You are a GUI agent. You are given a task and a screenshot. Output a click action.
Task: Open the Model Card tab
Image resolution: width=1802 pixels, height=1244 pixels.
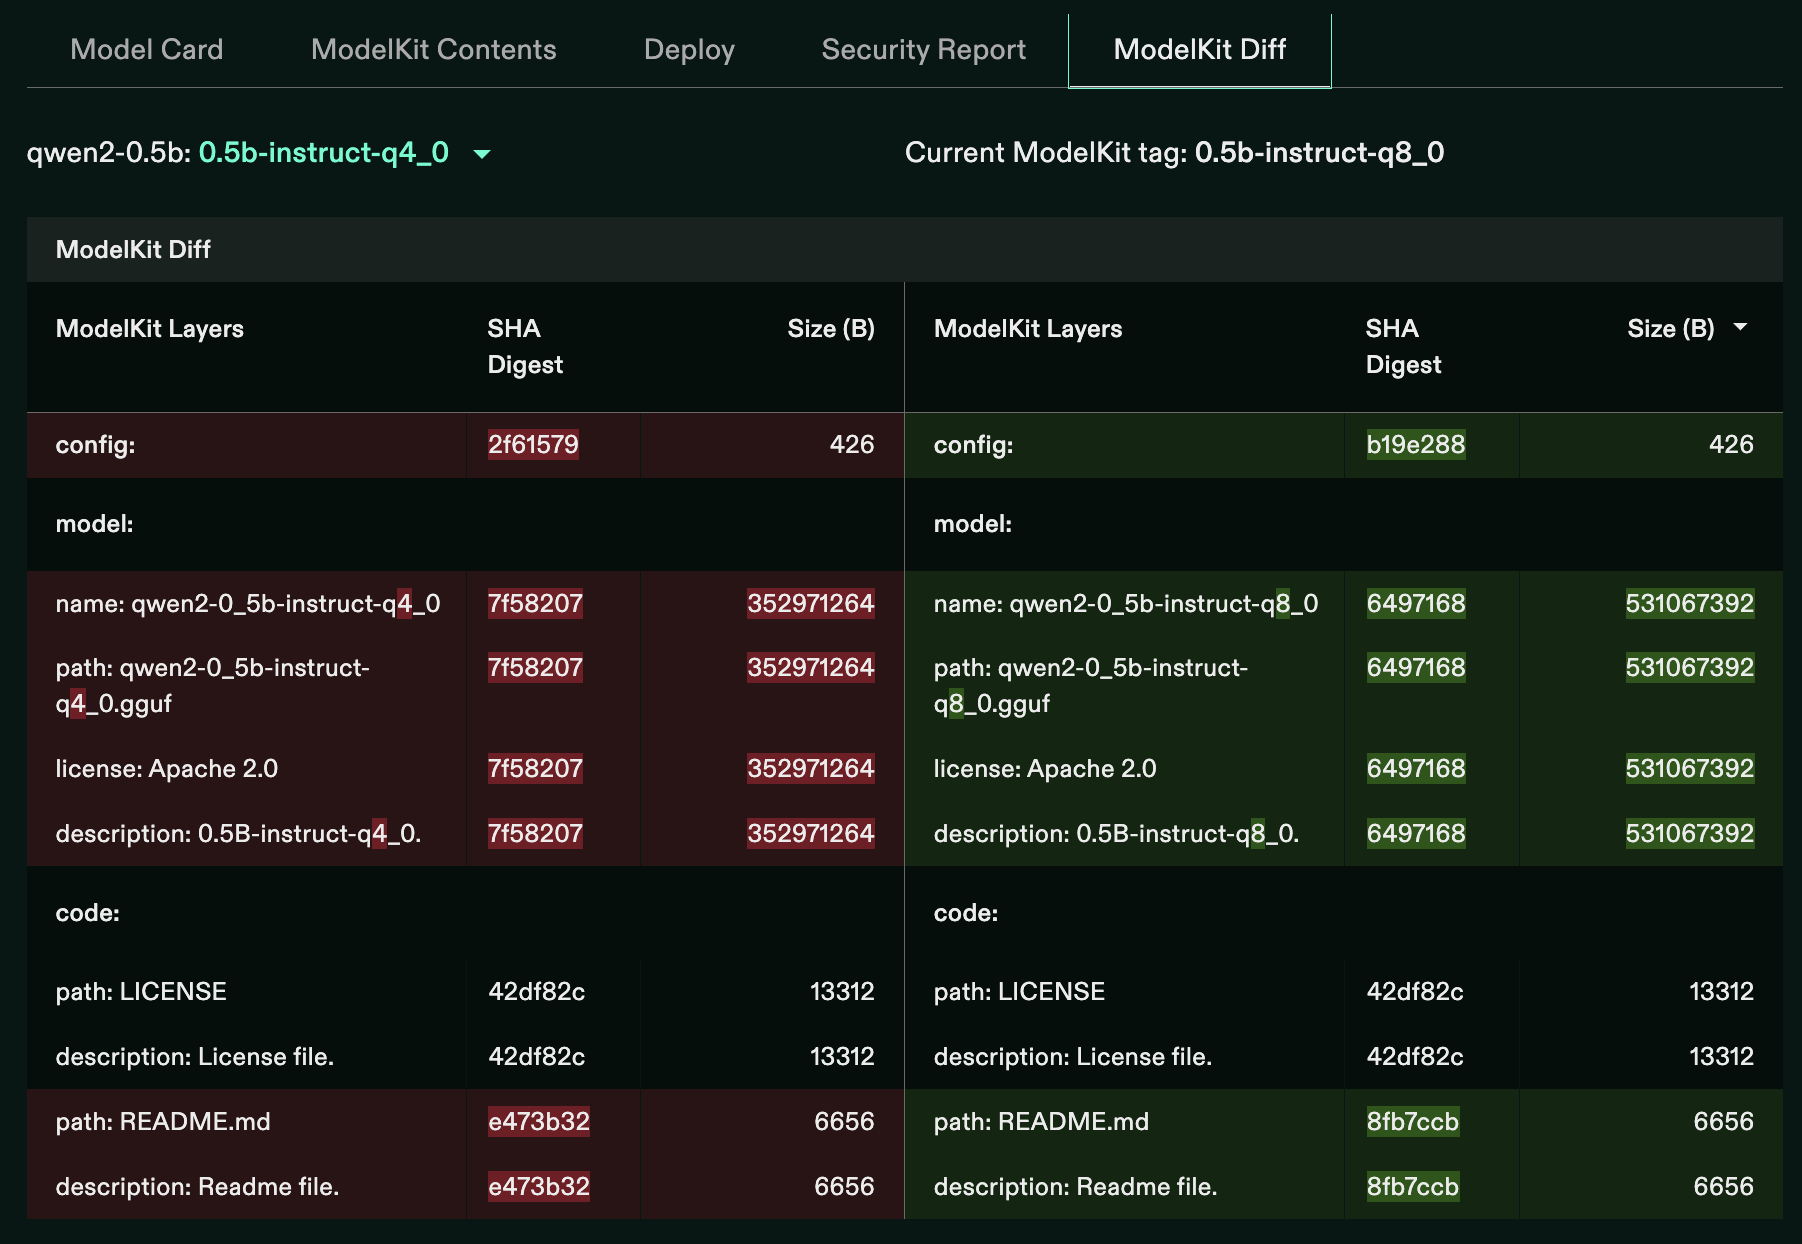click(x=146, y=49)
